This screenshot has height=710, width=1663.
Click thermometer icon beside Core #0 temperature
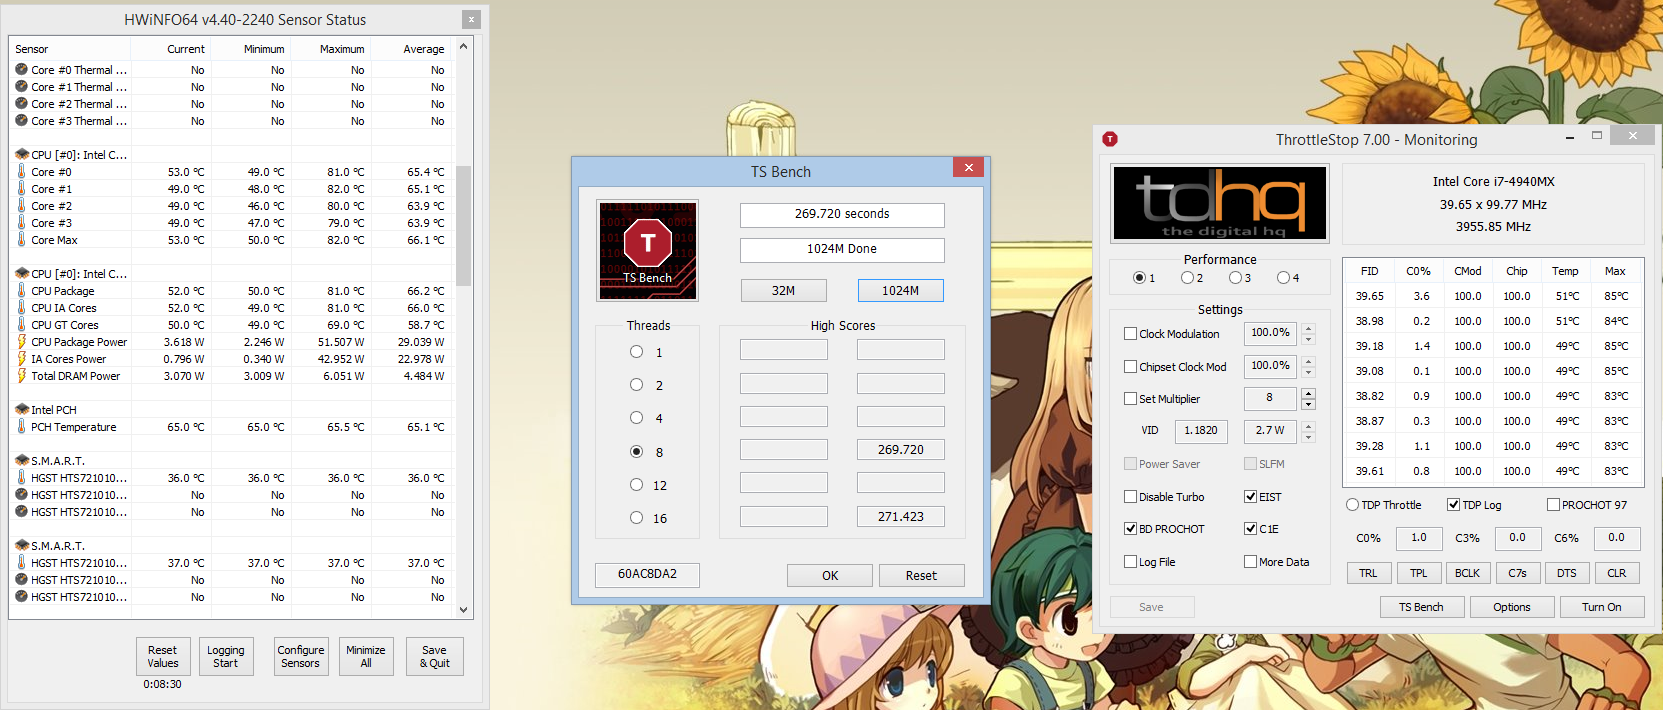tap(21, 172)
